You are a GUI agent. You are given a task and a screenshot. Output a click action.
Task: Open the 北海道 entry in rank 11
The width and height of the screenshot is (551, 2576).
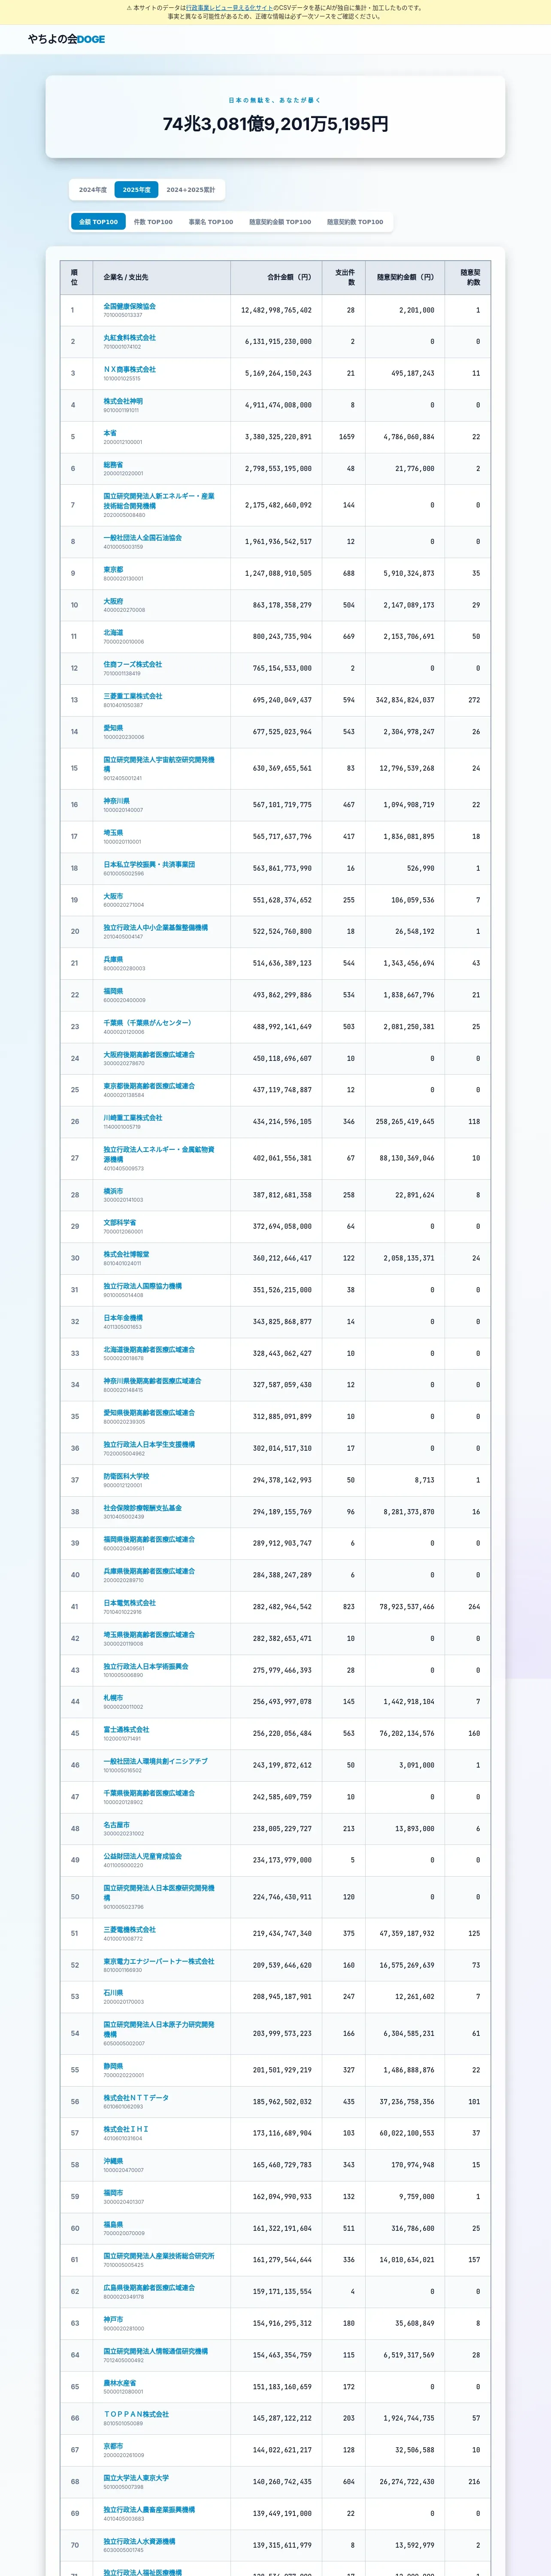pos(113,632)
